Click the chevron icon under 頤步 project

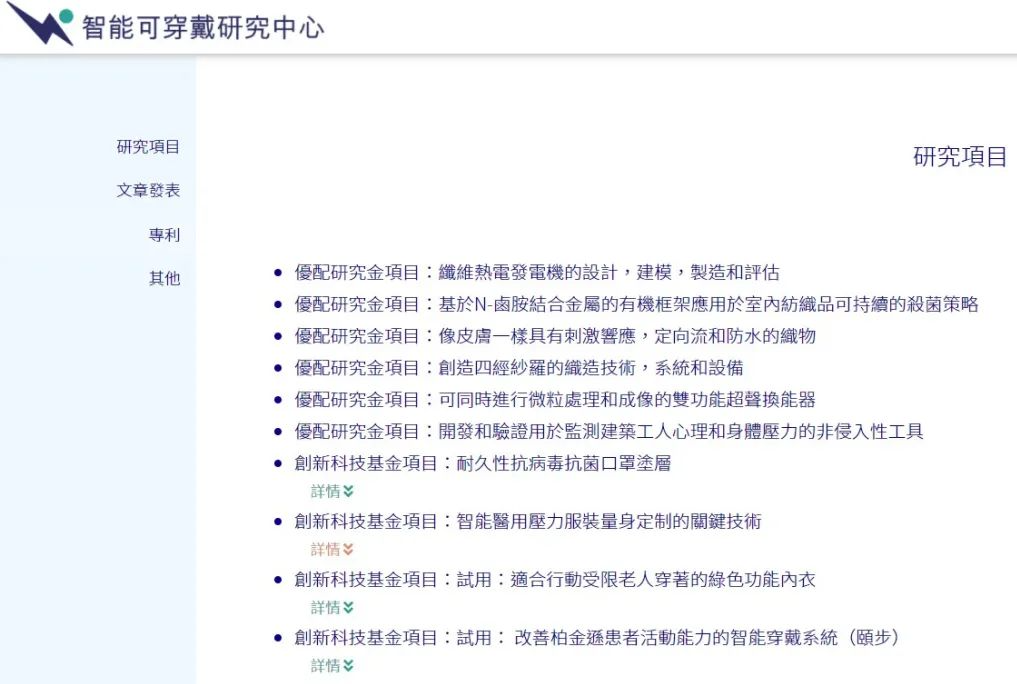347,665
